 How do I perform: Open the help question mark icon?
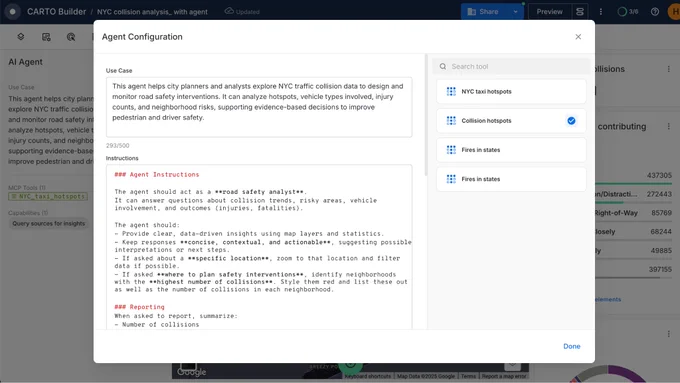pos(655,12)
